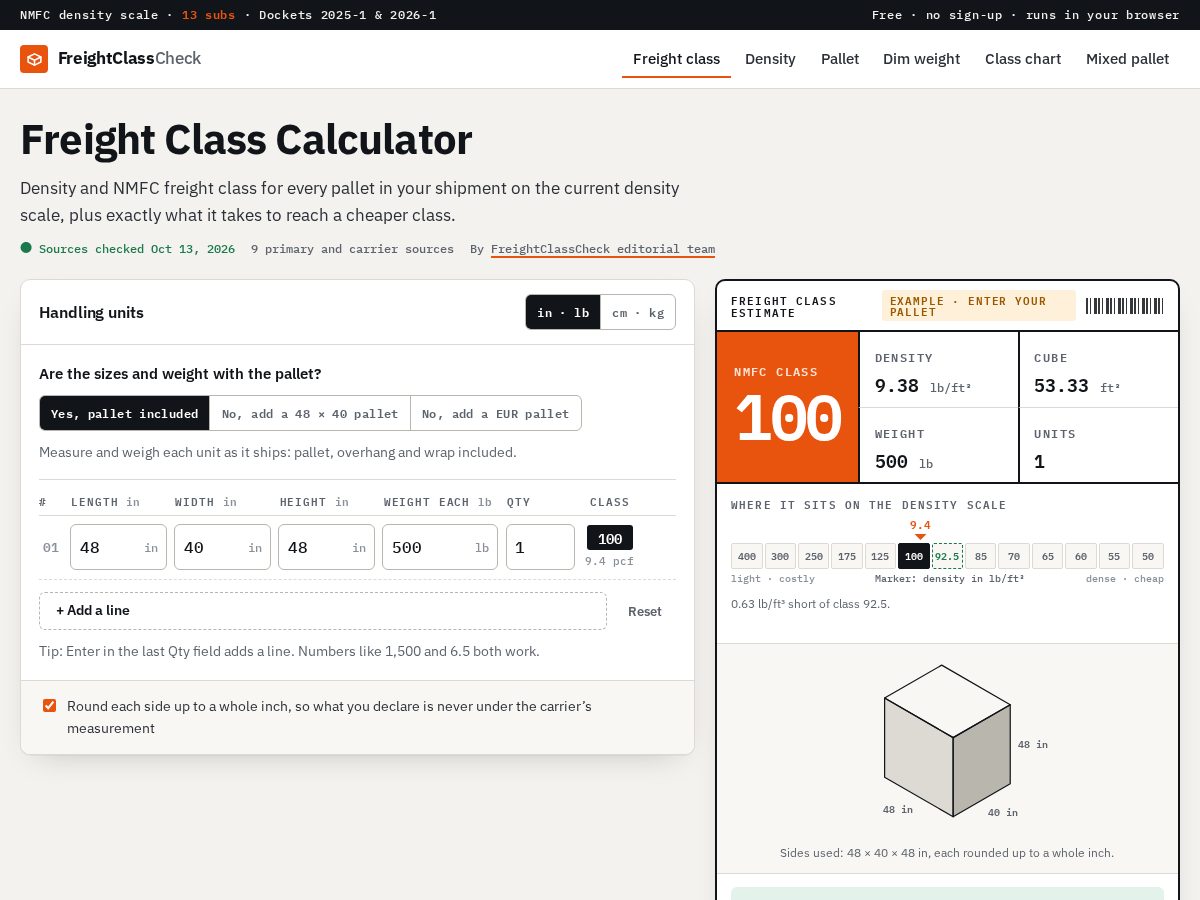This screenshot has height=900, width=1200.
Task: Click class 300 on density scale
Action: click(x=780, y=556)
